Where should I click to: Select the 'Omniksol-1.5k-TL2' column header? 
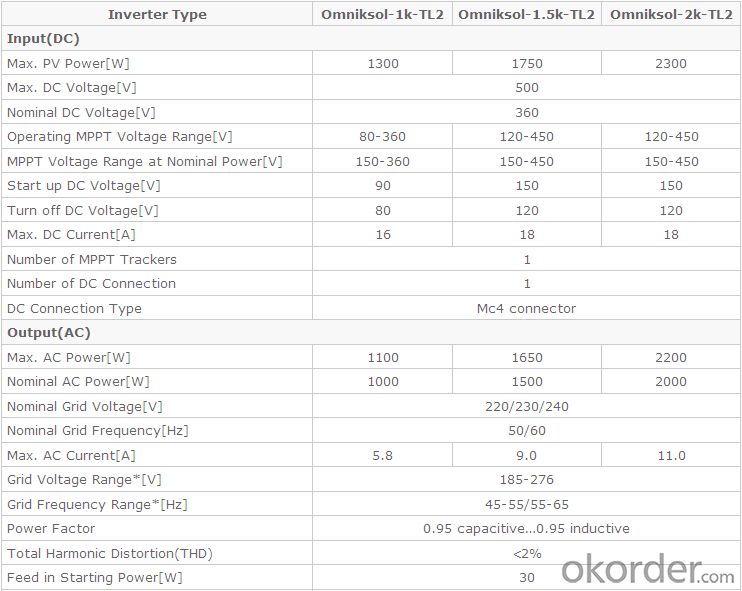click(526, 14)
